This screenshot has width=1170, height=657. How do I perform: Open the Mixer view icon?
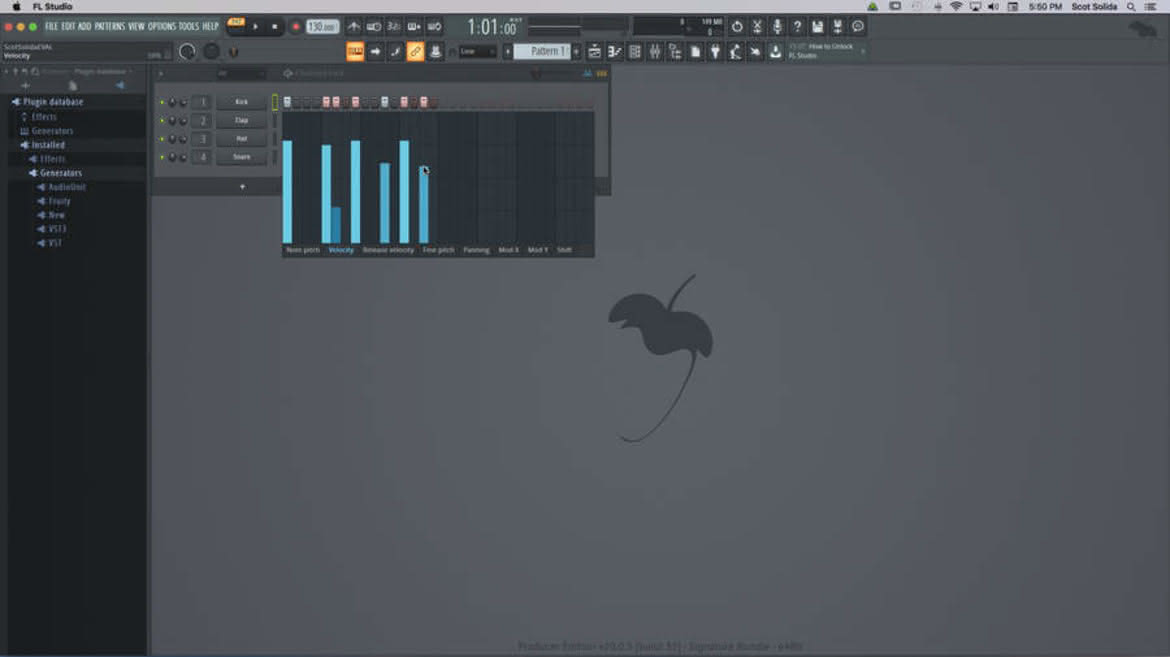pos(655,52)
